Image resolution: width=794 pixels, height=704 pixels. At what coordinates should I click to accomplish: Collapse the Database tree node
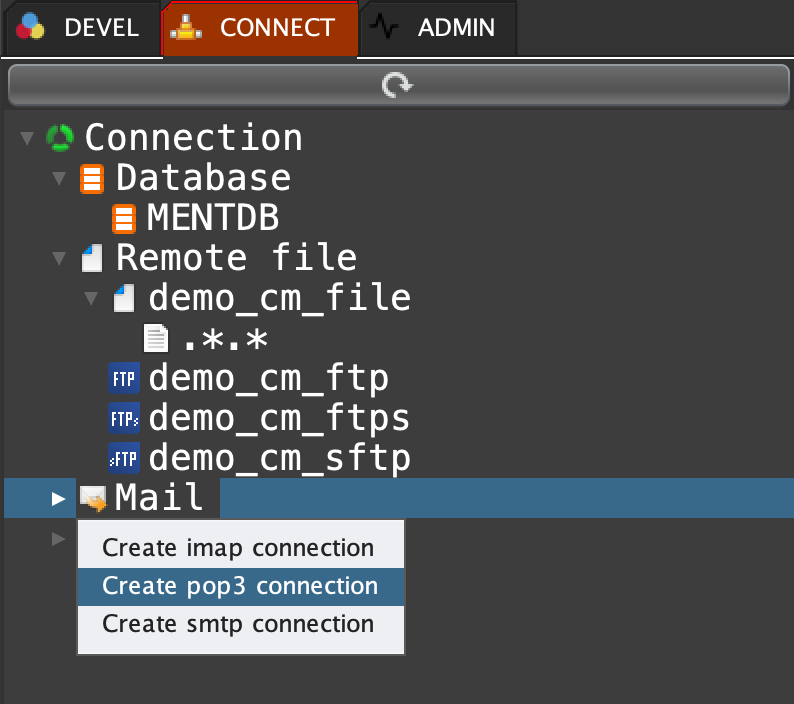point(59,179)
